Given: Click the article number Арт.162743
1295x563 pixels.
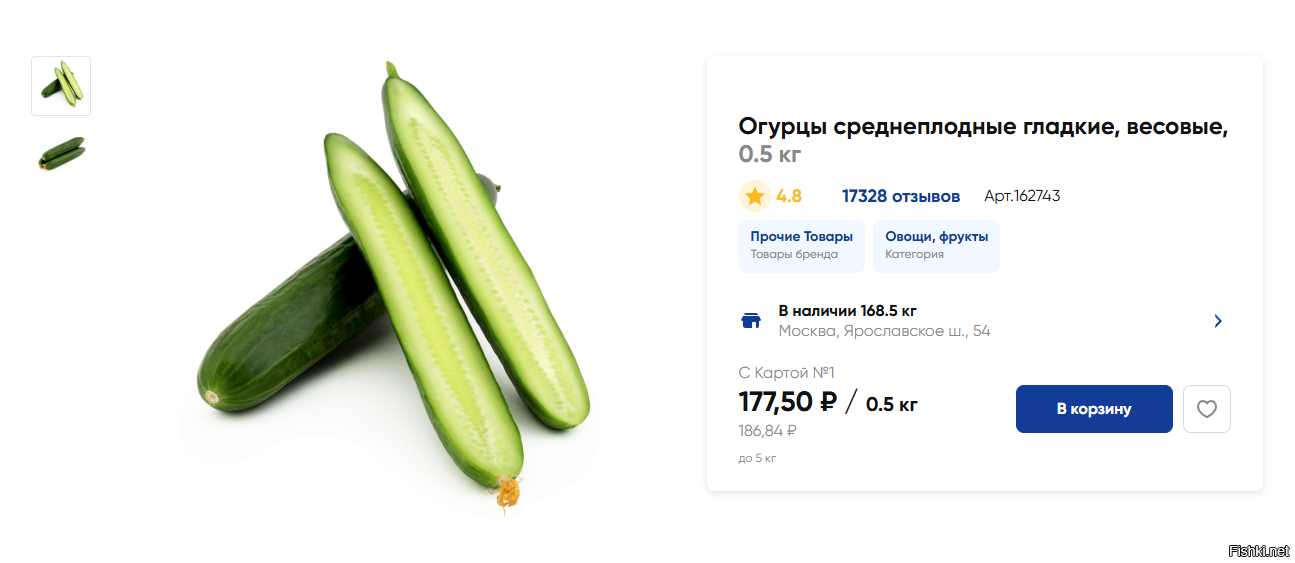Looking at the screenshot, I should [x=1021, y=196].
